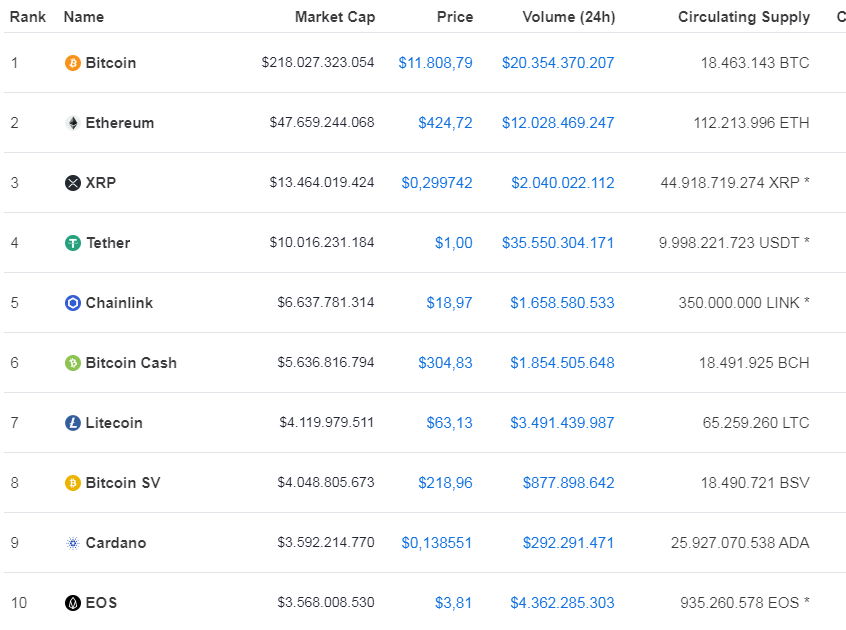Screen dimensions: 846x630
Task: Click the green Bitcoin Cash icon
Action: (73, 363)
